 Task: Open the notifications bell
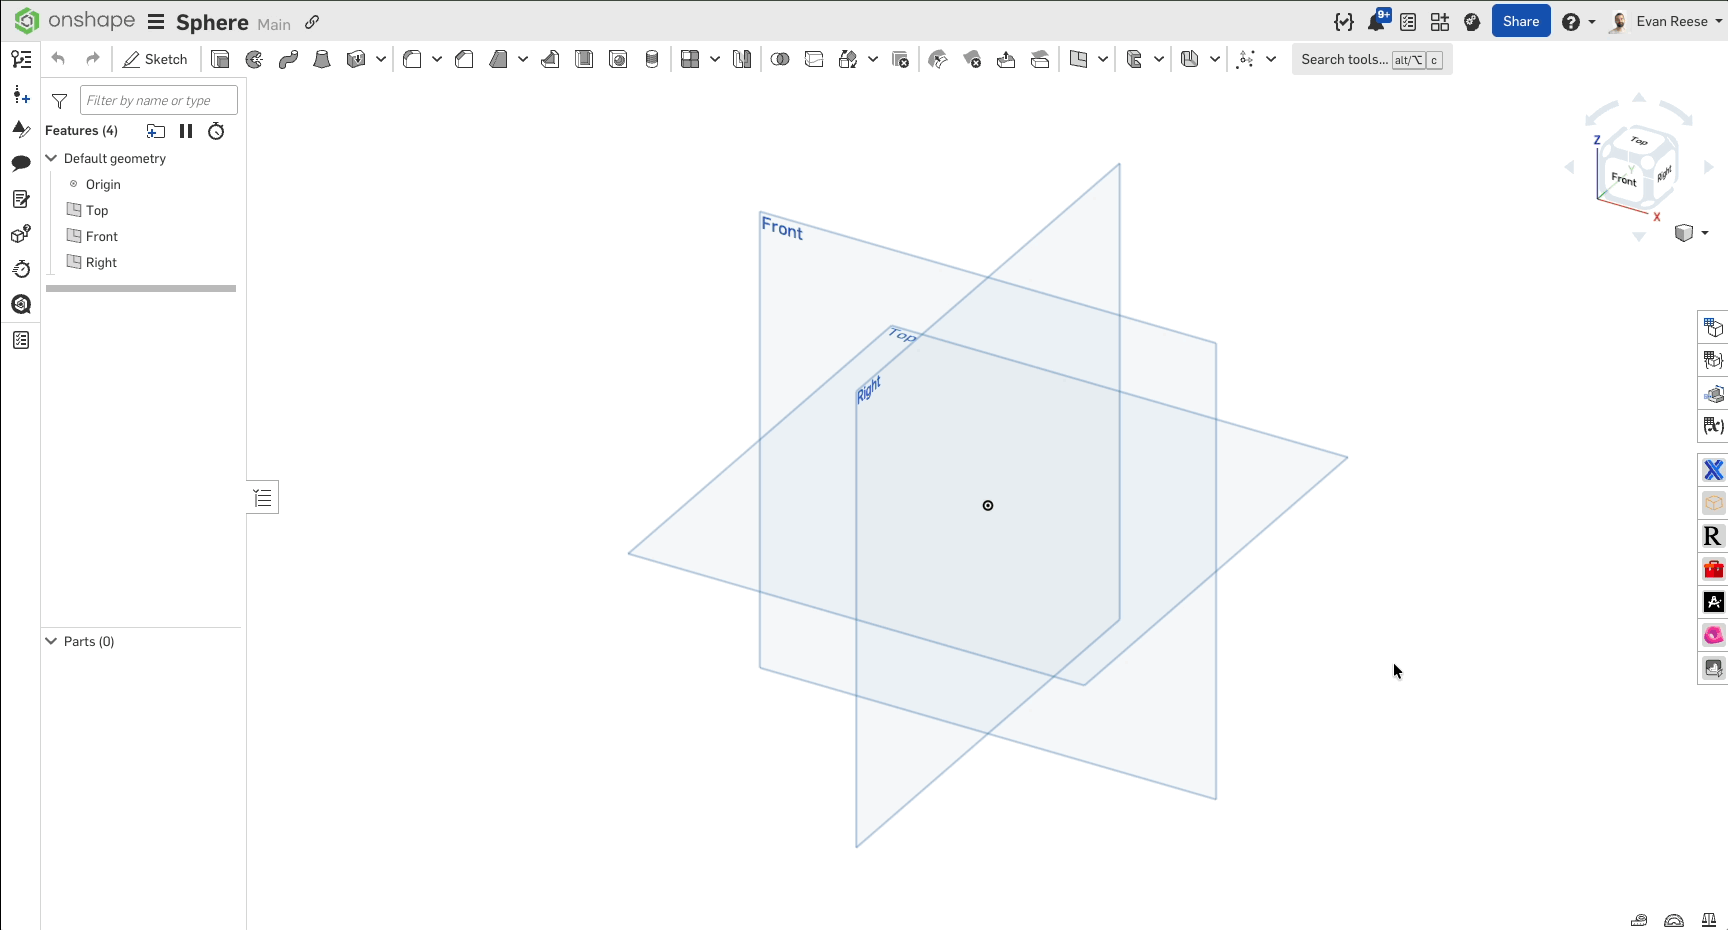click(1376, 22)
